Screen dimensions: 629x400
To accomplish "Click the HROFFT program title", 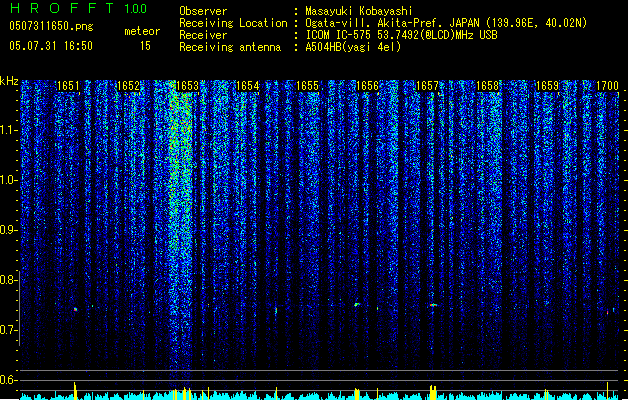I will click(x=63, y=8).
